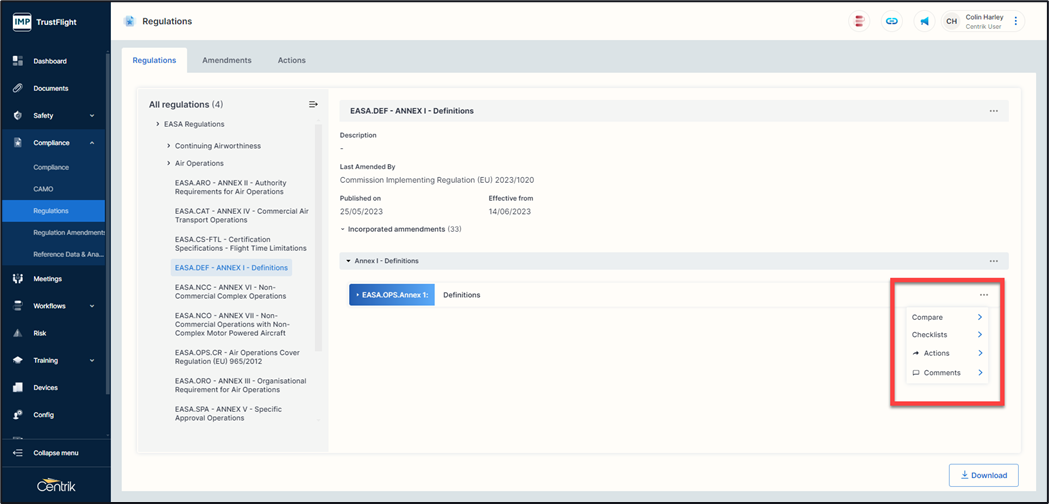Select Compare from the context menu

click(x=946, y=317)
